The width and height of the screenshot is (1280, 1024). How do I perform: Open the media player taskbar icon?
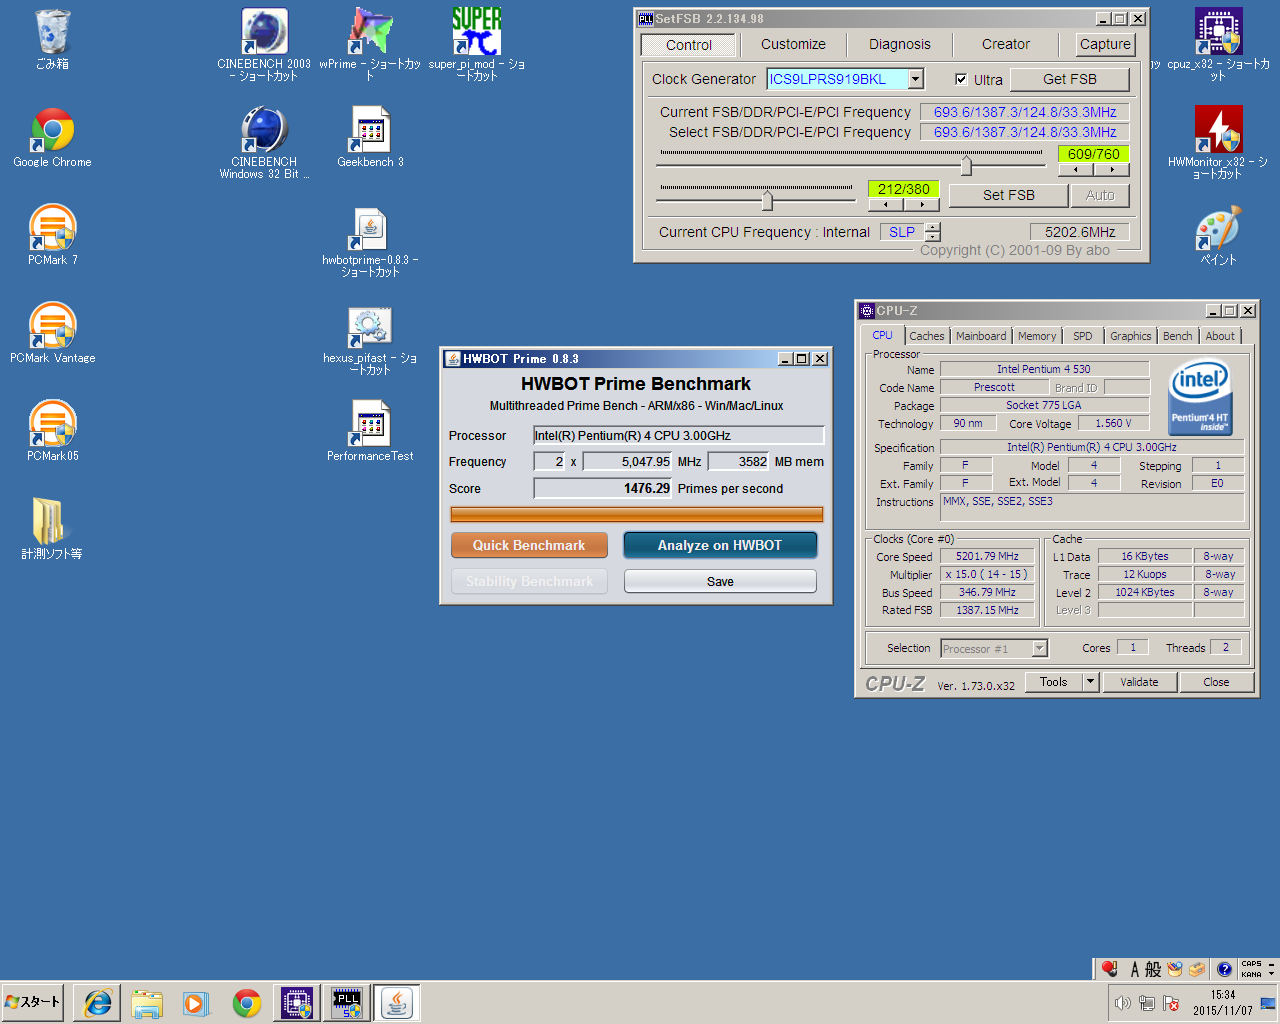coord(196,1002)
